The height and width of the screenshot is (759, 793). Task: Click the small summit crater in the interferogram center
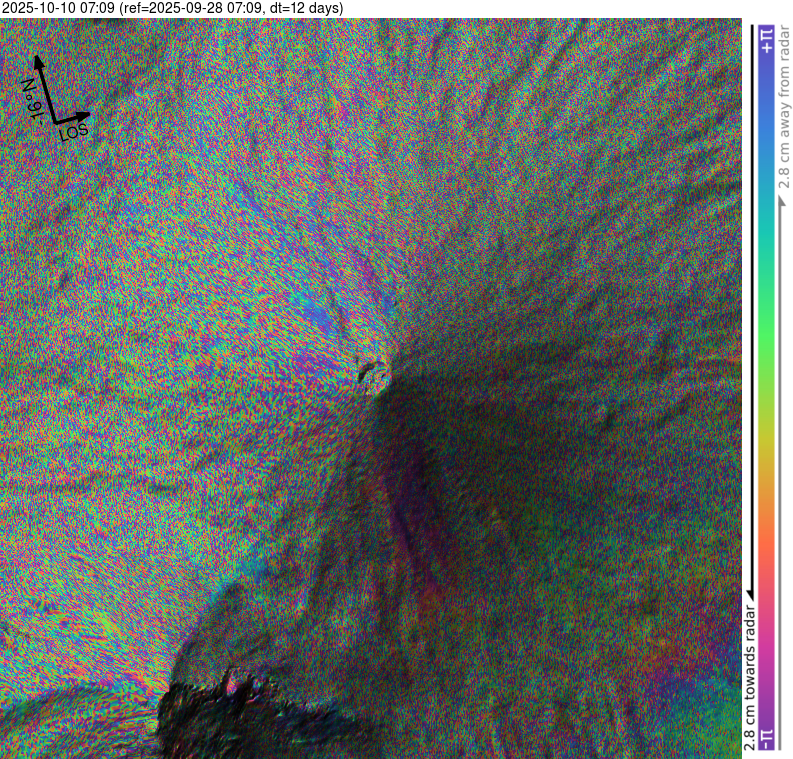pos(372,375)
